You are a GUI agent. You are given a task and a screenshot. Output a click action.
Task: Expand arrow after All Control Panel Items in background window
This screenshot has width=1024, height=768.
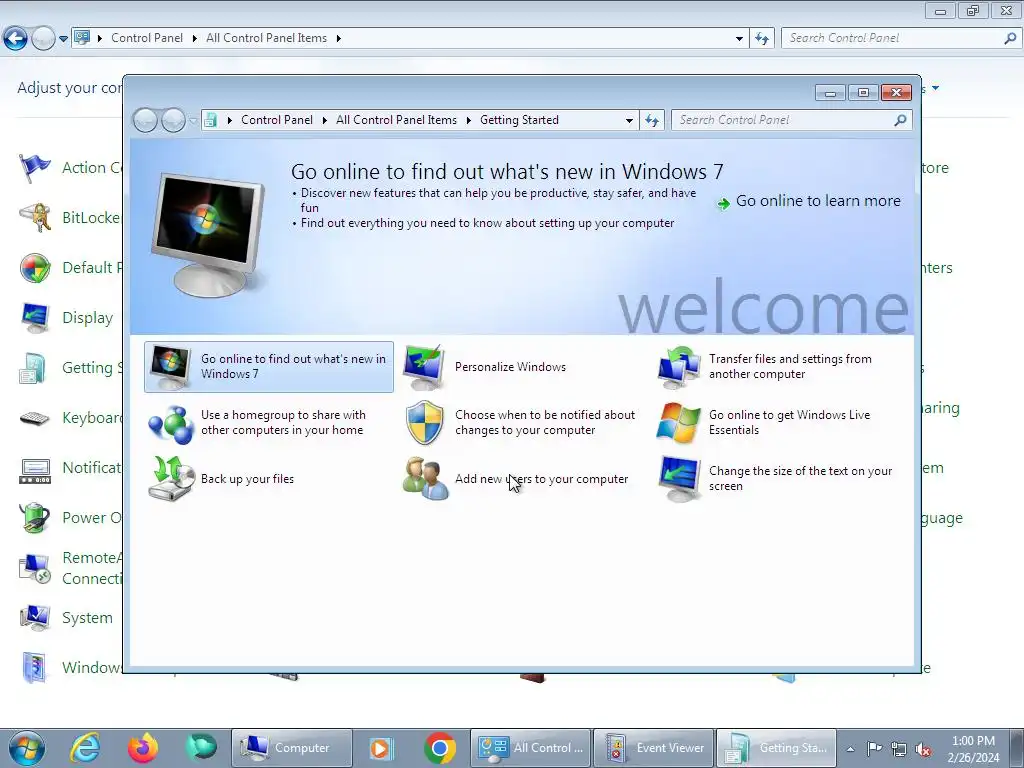[339, 38]
